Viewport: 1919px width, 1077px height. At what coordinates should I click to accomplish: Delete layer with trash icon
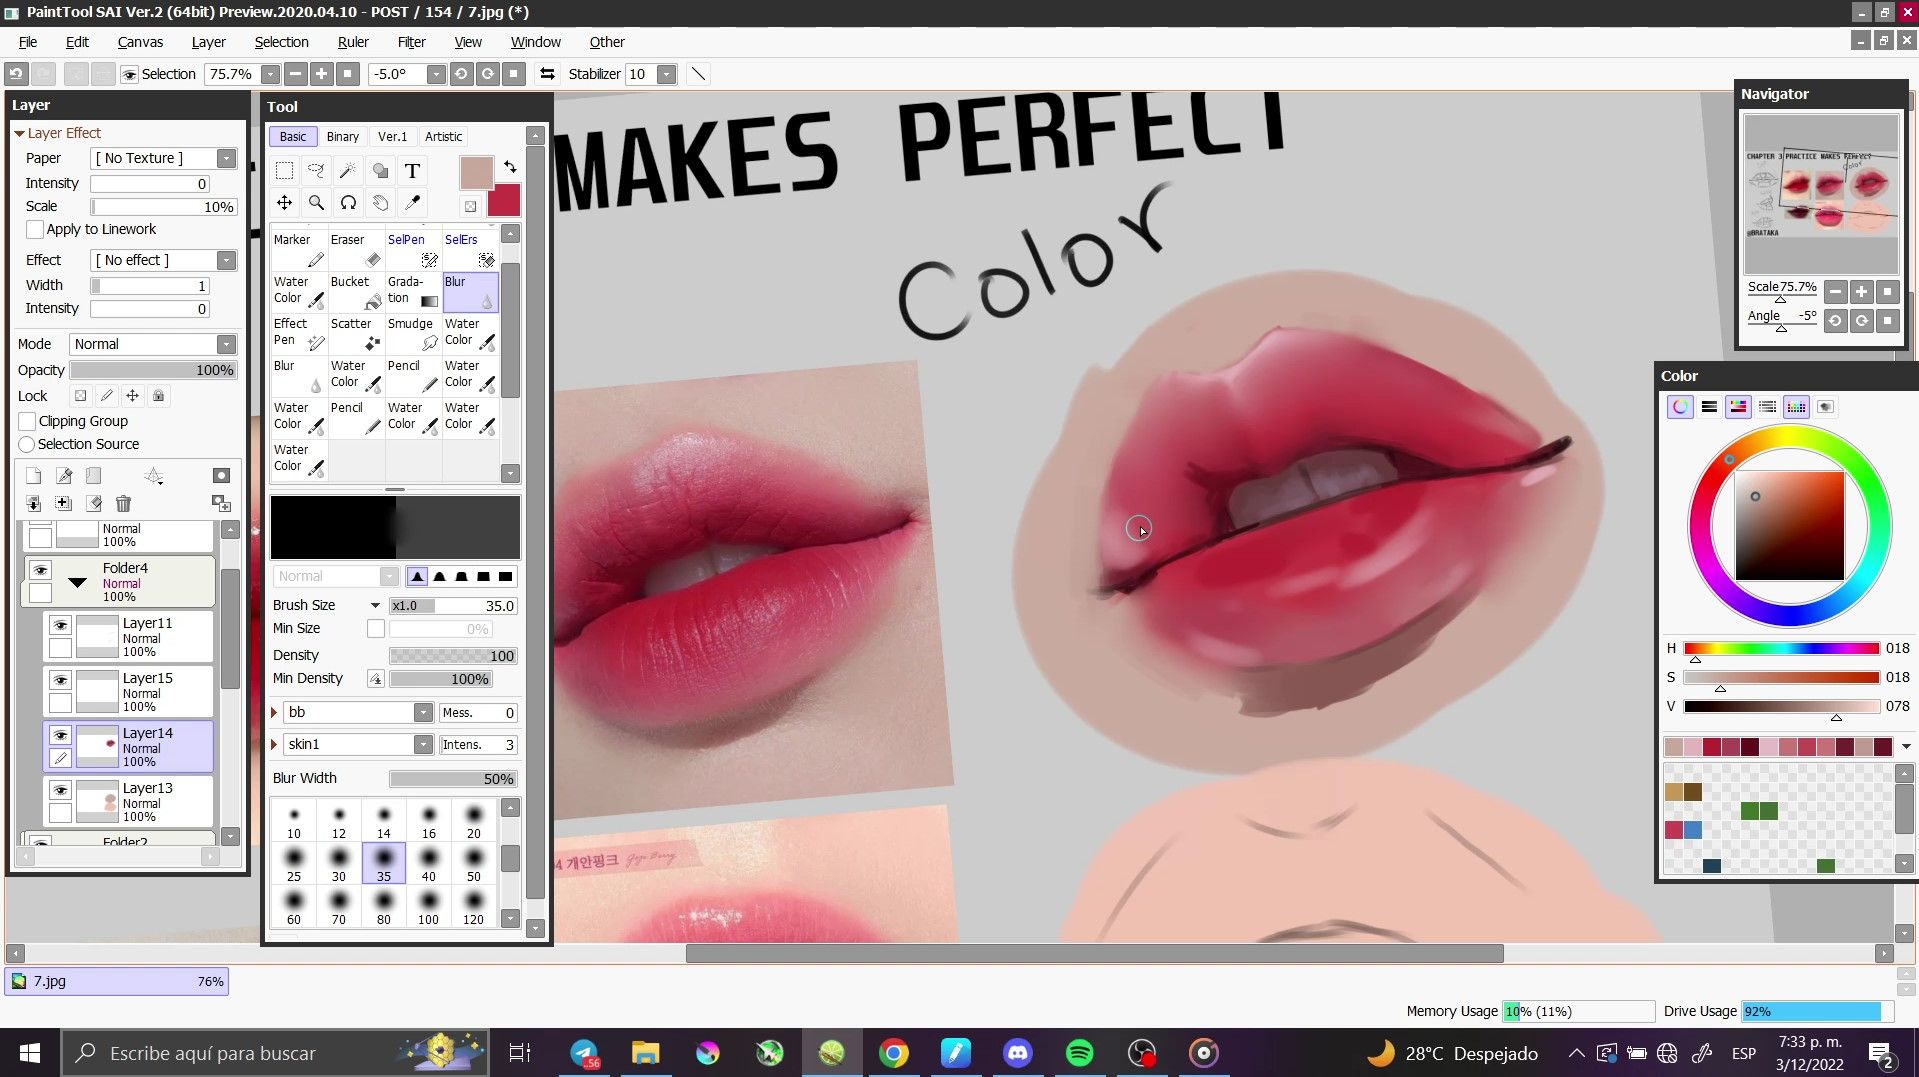[123, 504]
